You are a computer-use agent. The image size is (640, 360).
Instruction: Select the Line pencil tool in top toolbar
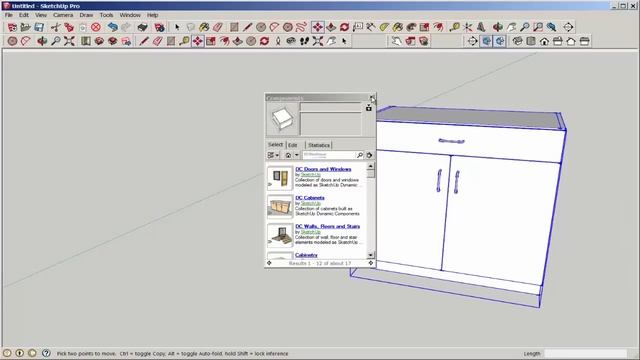click(247, 27)
